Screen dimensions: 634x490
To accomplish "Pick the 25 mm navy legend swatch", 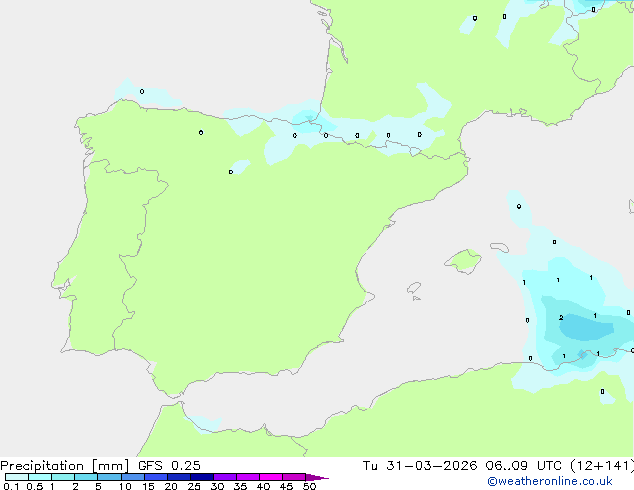I will [x=202, y=477].
